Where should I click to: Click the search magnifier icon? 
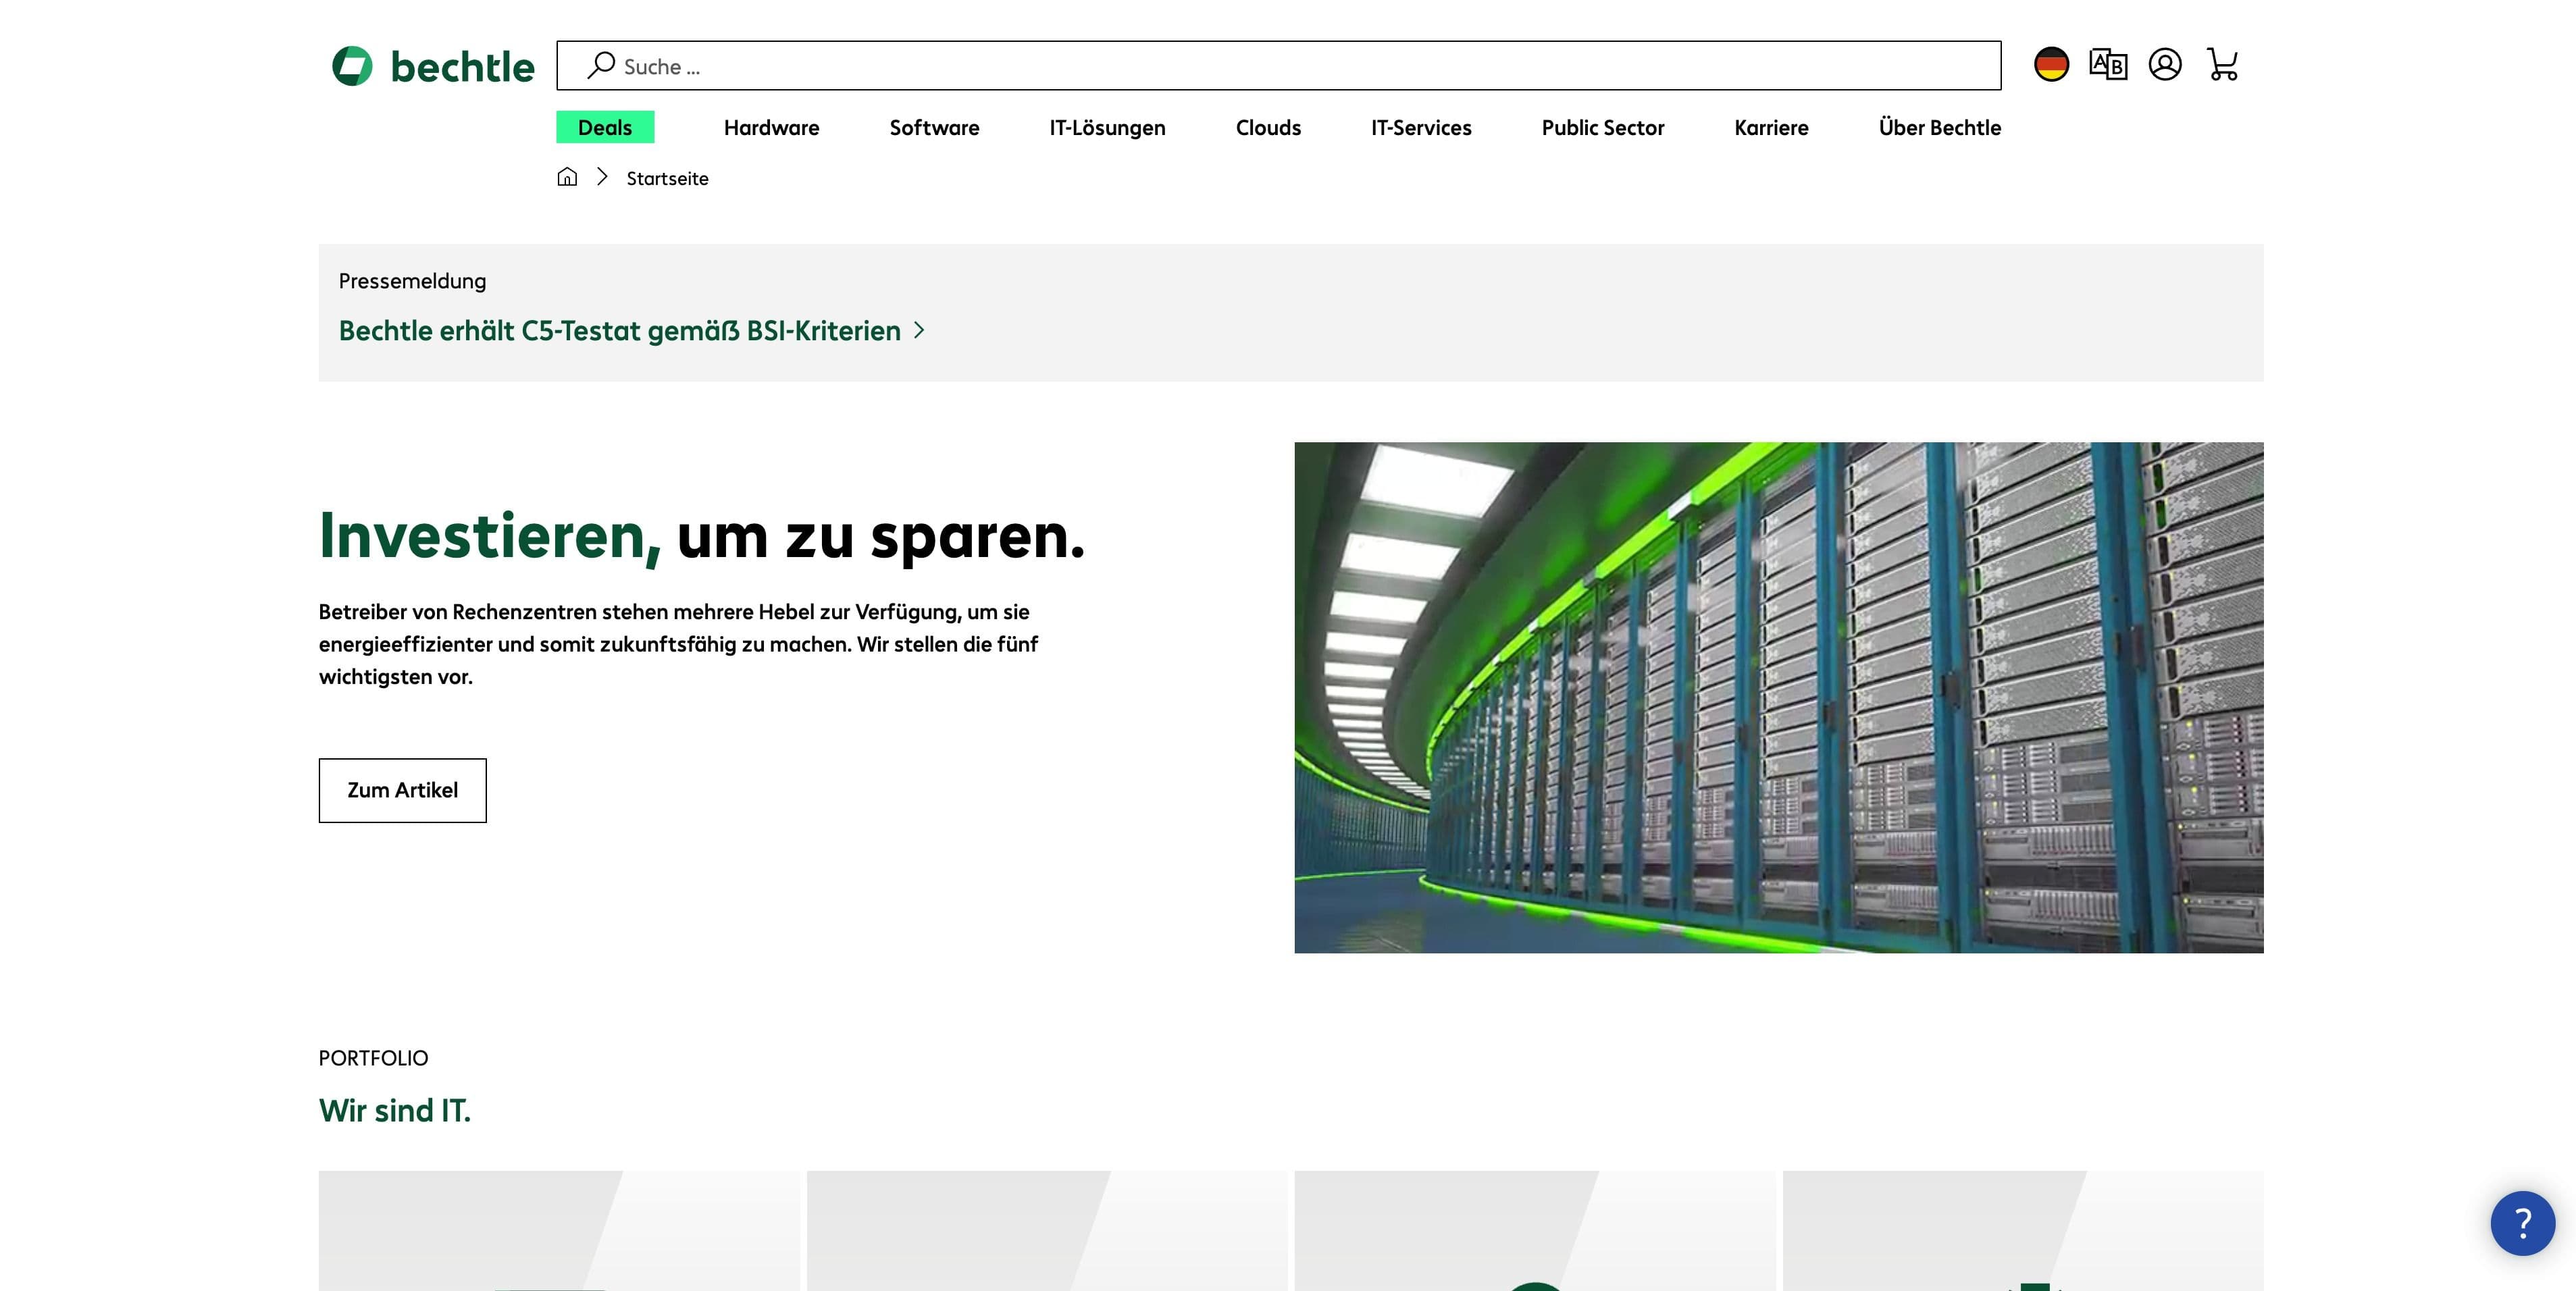[601, 65]
